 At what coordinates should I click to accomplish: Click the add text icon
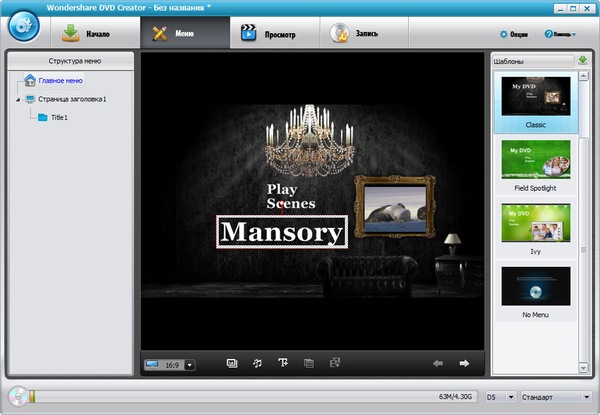[x=283, y=364]
